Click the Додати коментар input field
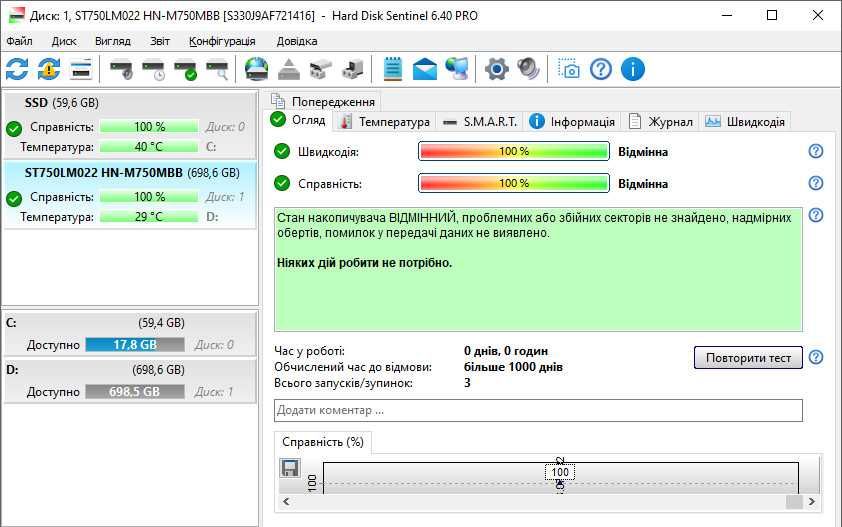Image resolution: width=842 pixels, height=527 pixels. (x=538, y=410)
